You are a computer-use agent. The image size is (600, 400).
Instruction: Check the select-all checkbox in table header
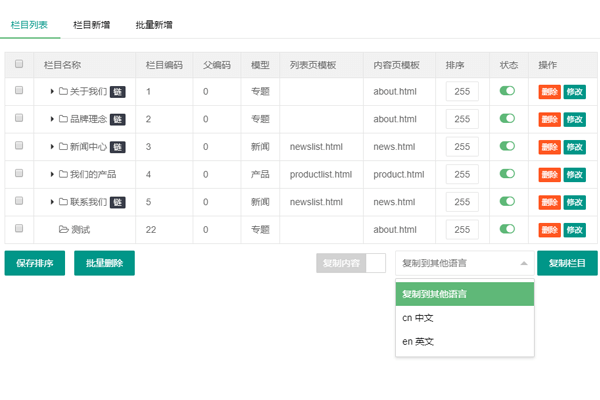tap(19, 65)
